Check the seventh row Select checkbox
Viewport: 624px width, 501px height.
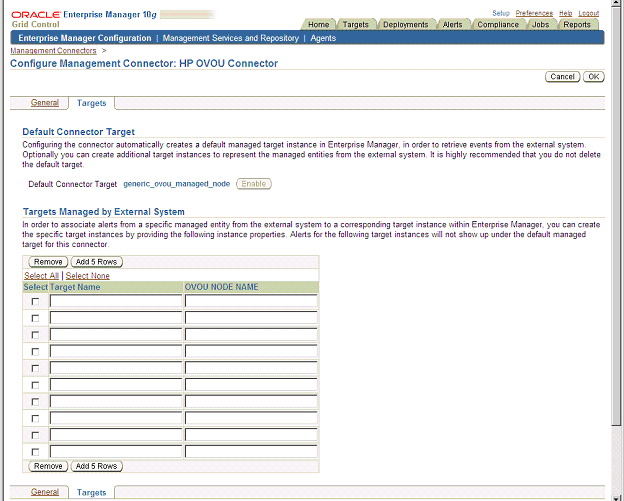click(x=35, y=402)
